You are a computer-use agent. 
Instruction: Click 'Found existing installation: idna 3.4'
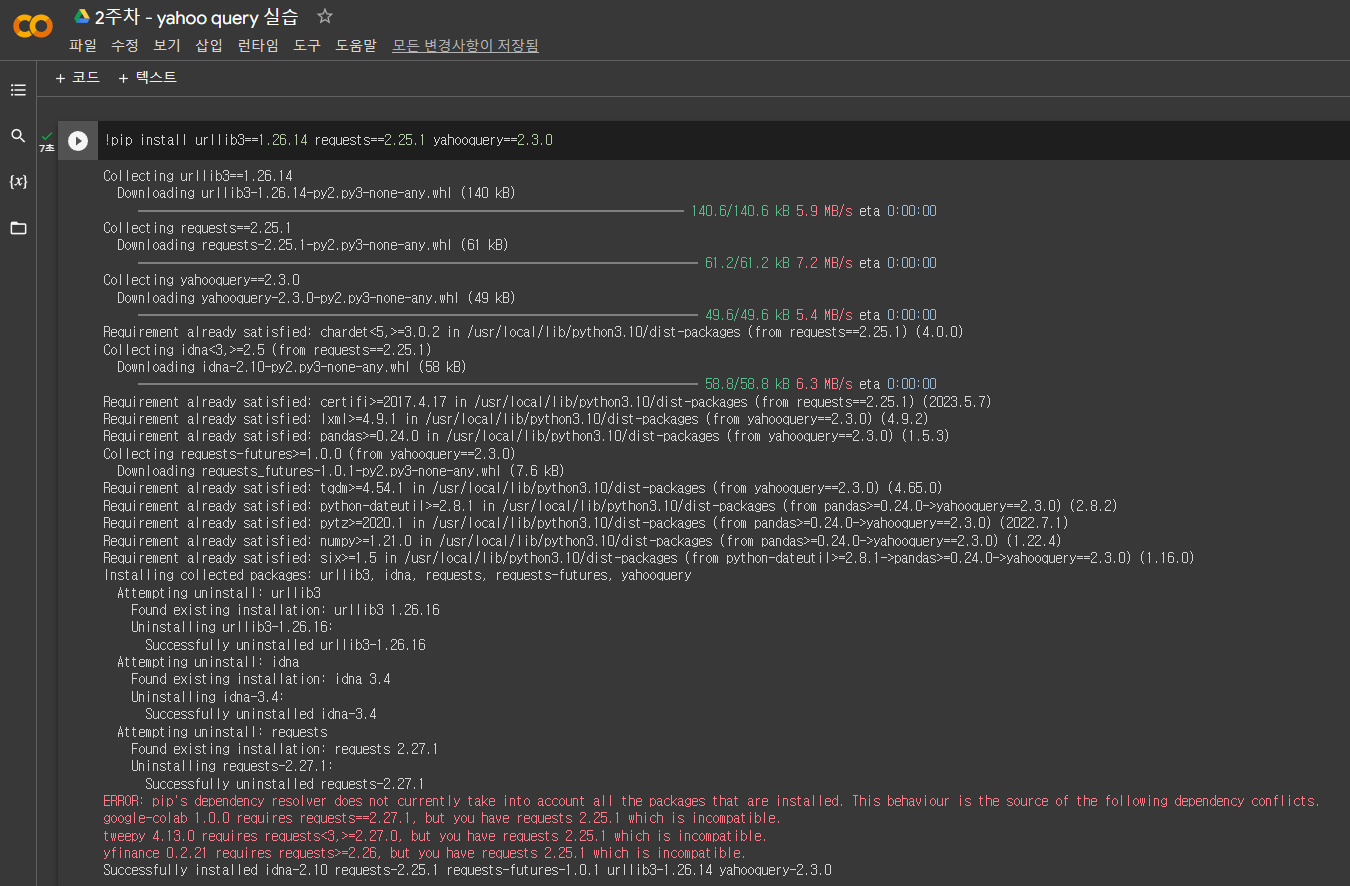pyautogui.click(x=260, y=679)
